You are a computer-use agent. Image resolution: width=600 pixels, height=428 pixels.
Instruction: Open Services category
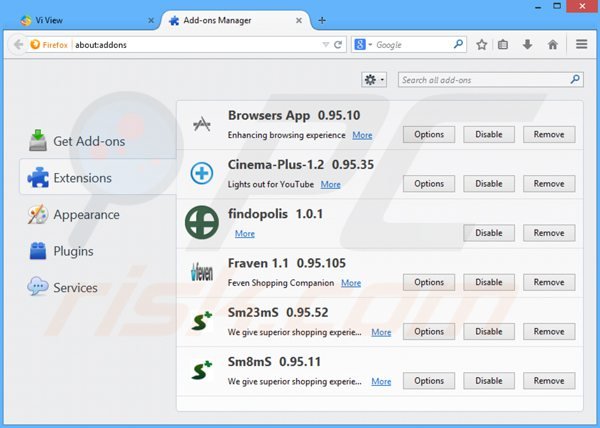coord(98,287)
